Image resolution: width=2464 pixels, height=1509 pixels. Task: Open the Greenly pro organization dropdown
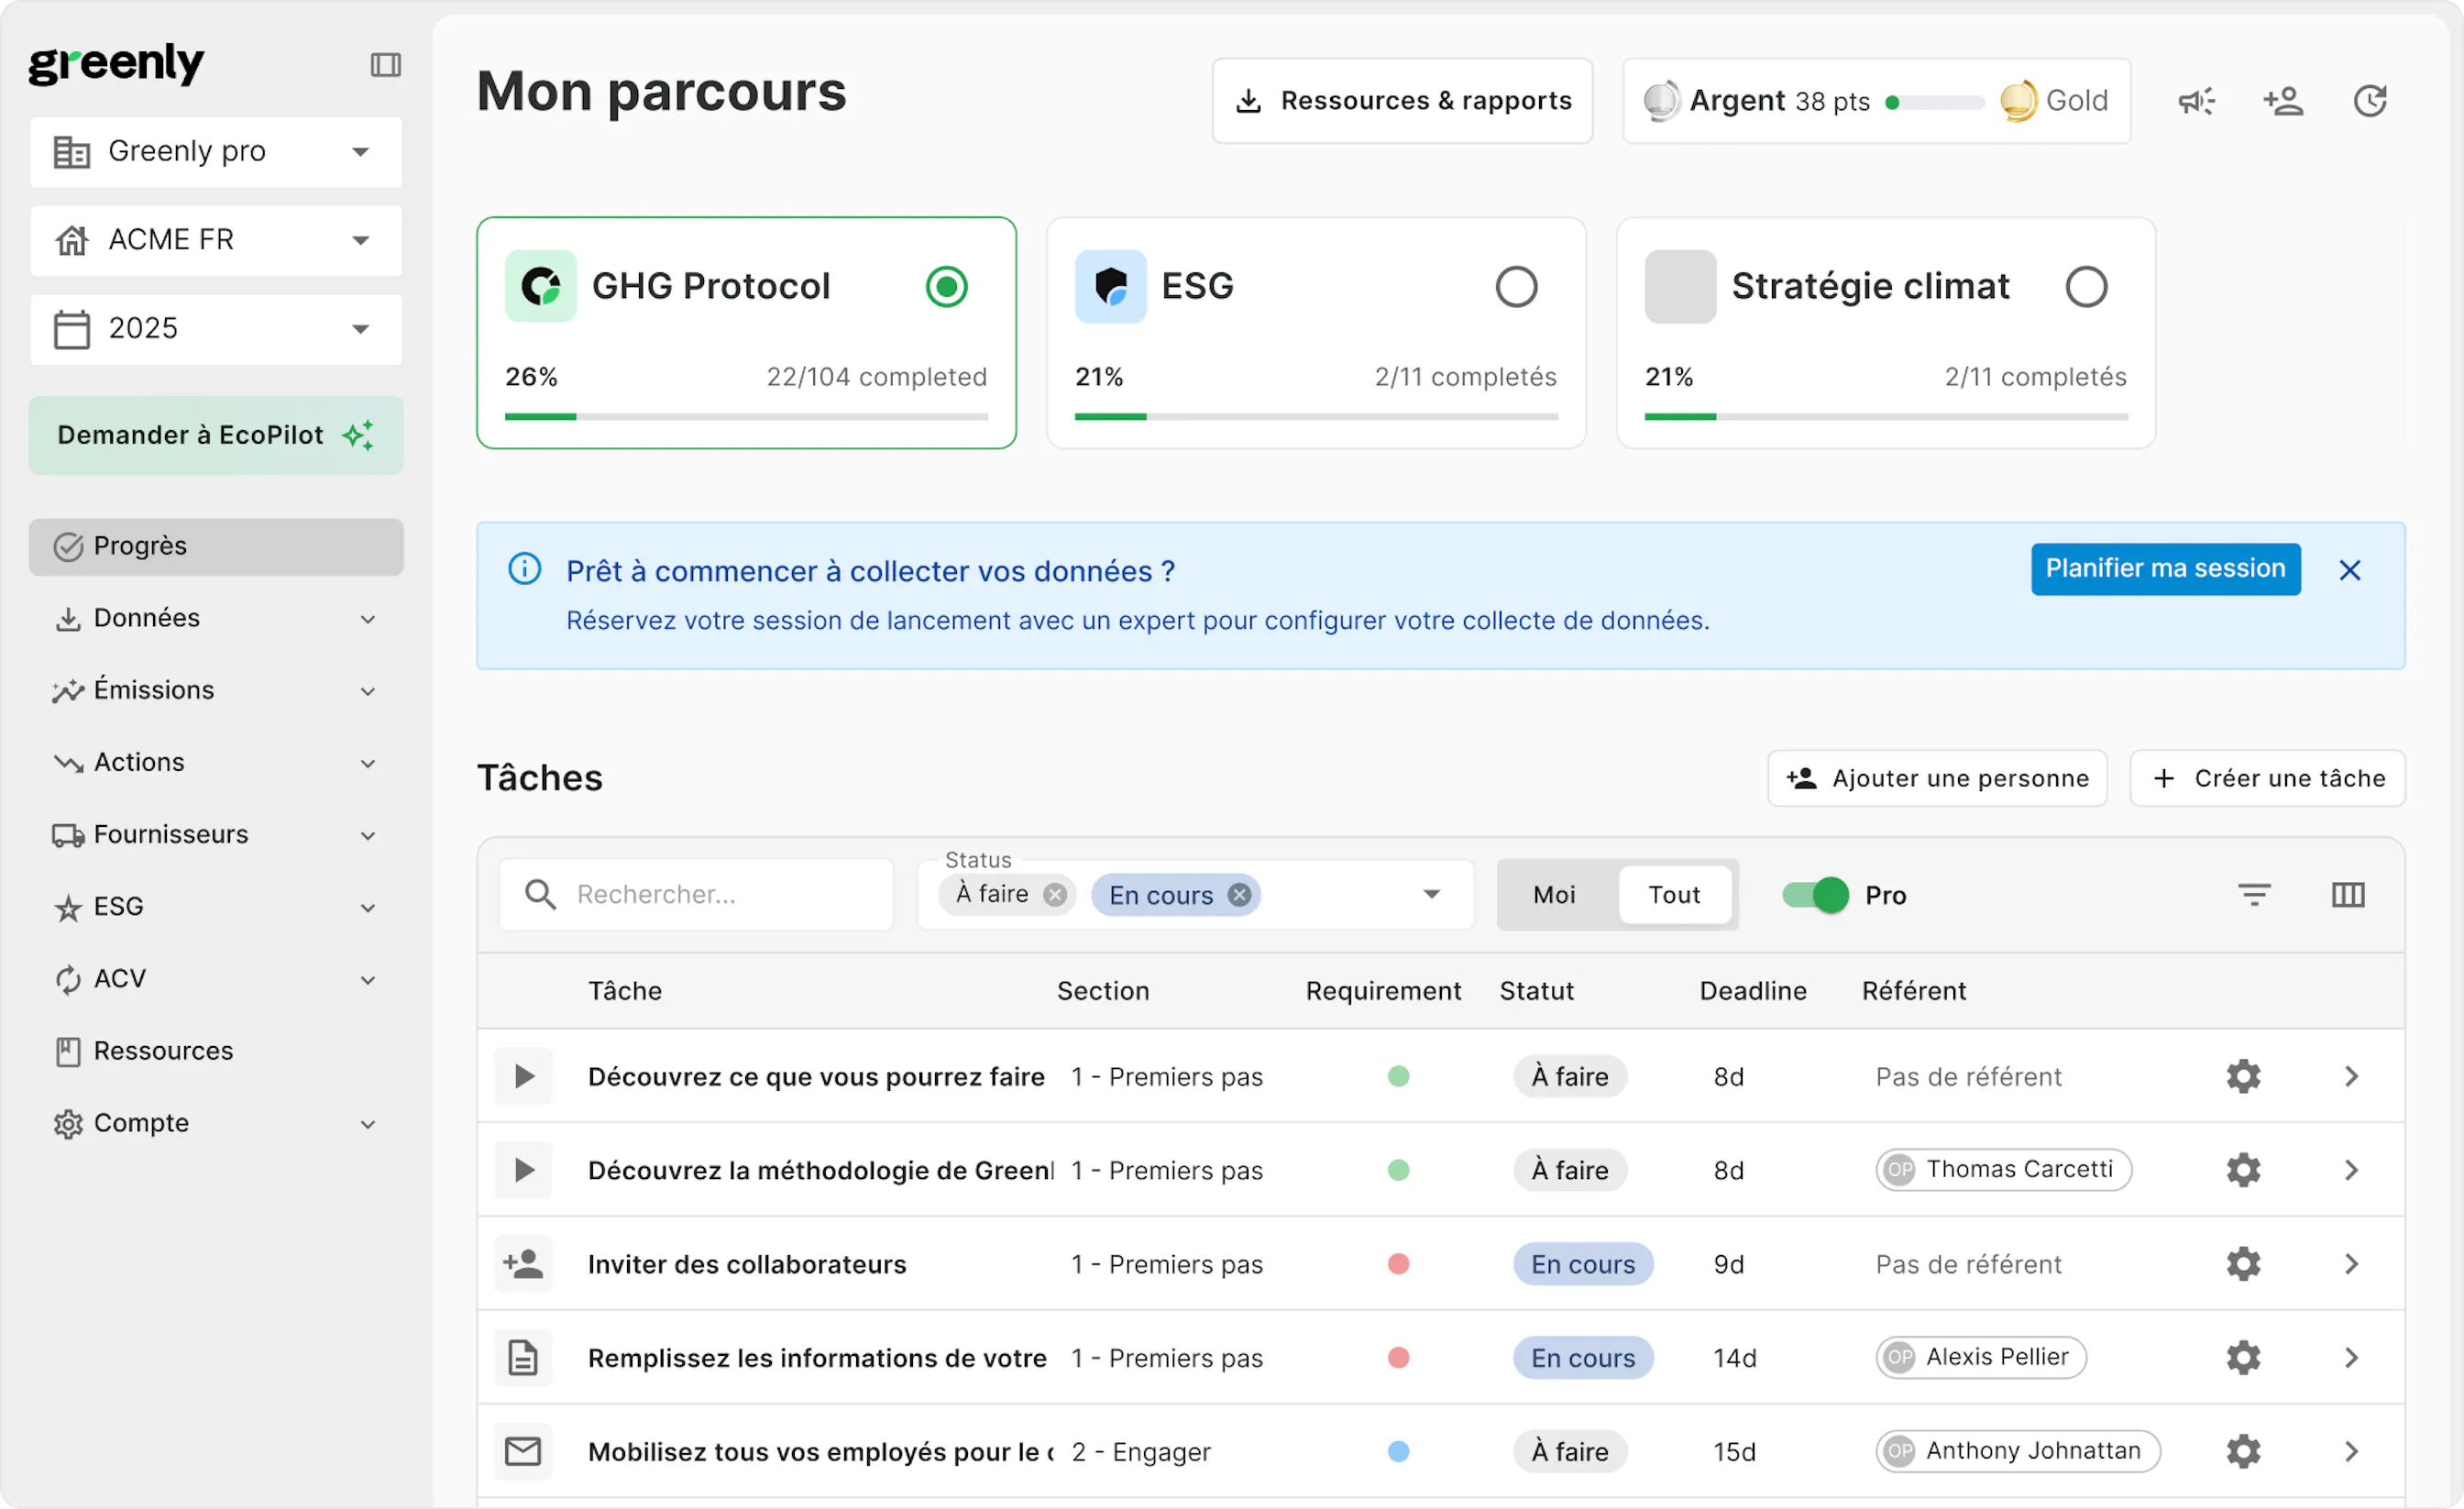[216, 152]
